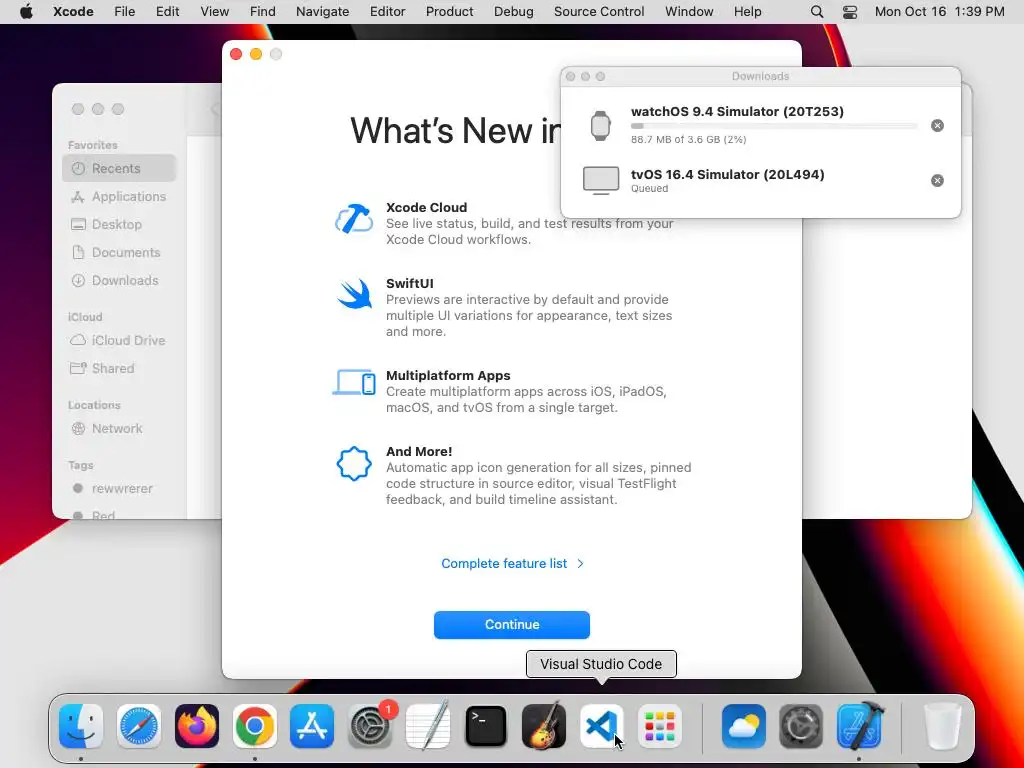Click the Downloads window title bar
1024x768 pixels.
coord(761,76)
